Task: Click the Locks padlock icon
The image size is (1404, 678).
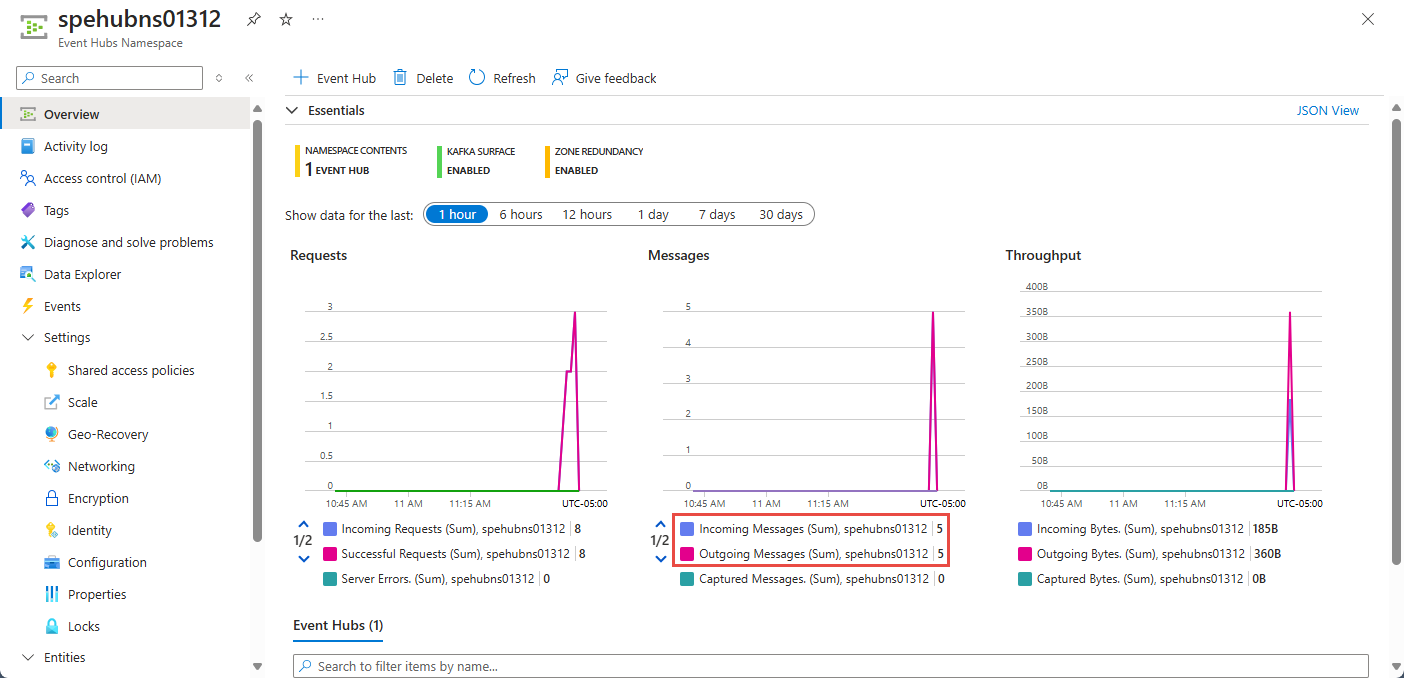Action: click(x=52, y=626)
